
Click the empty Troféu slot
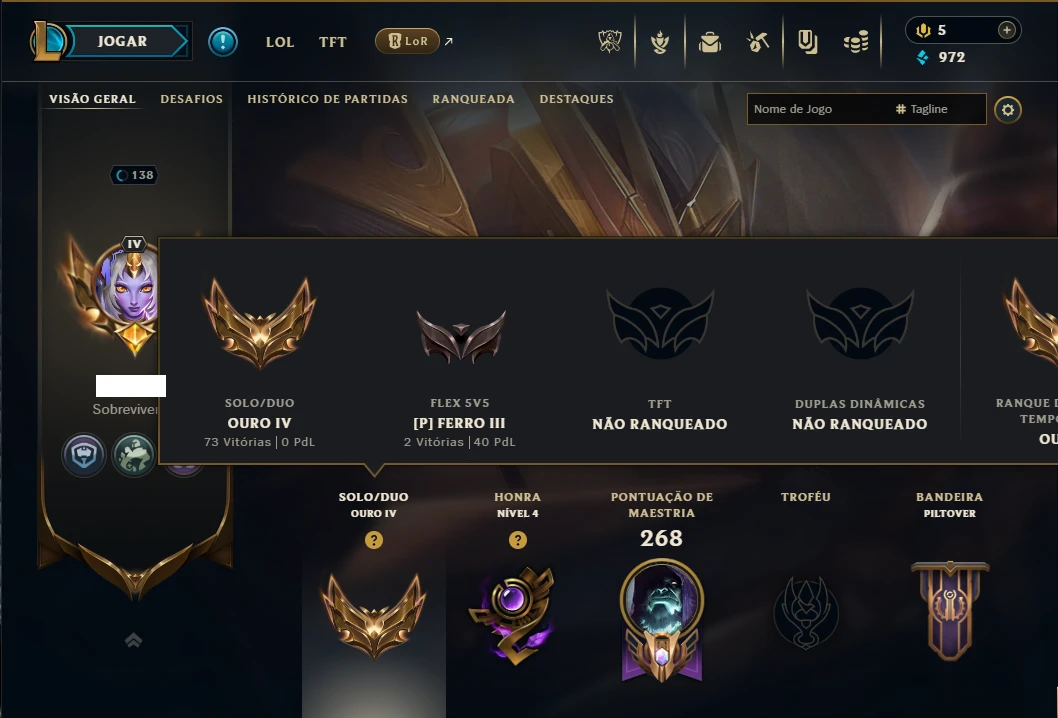pos(806,613)
